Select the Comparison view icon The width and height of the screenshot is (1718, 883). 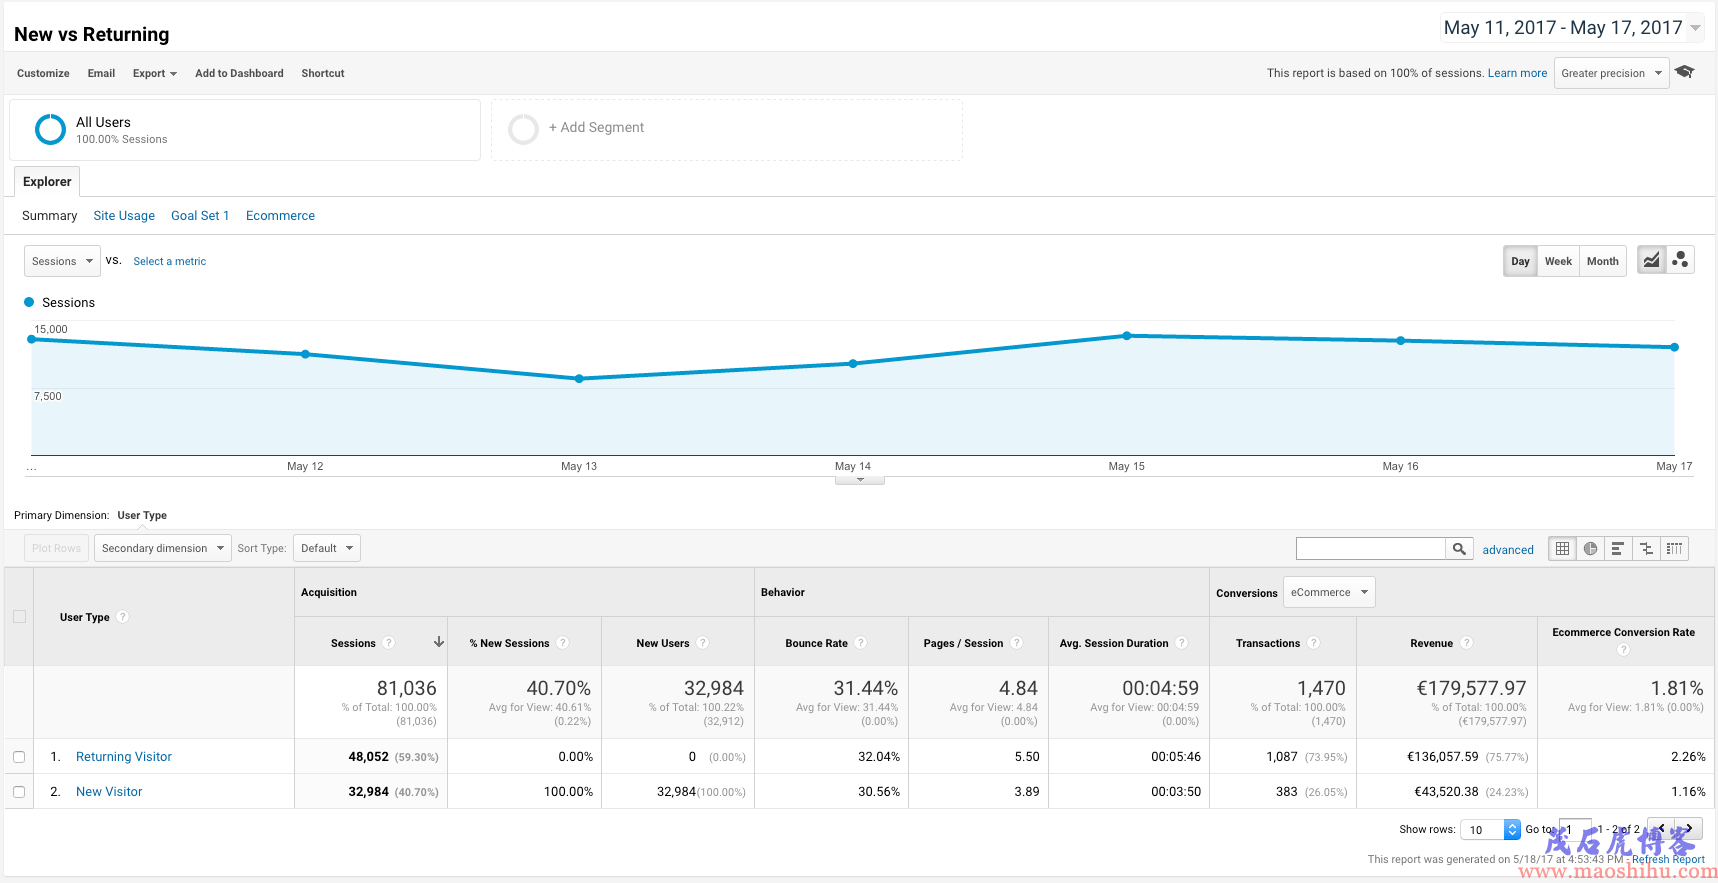1646,548
